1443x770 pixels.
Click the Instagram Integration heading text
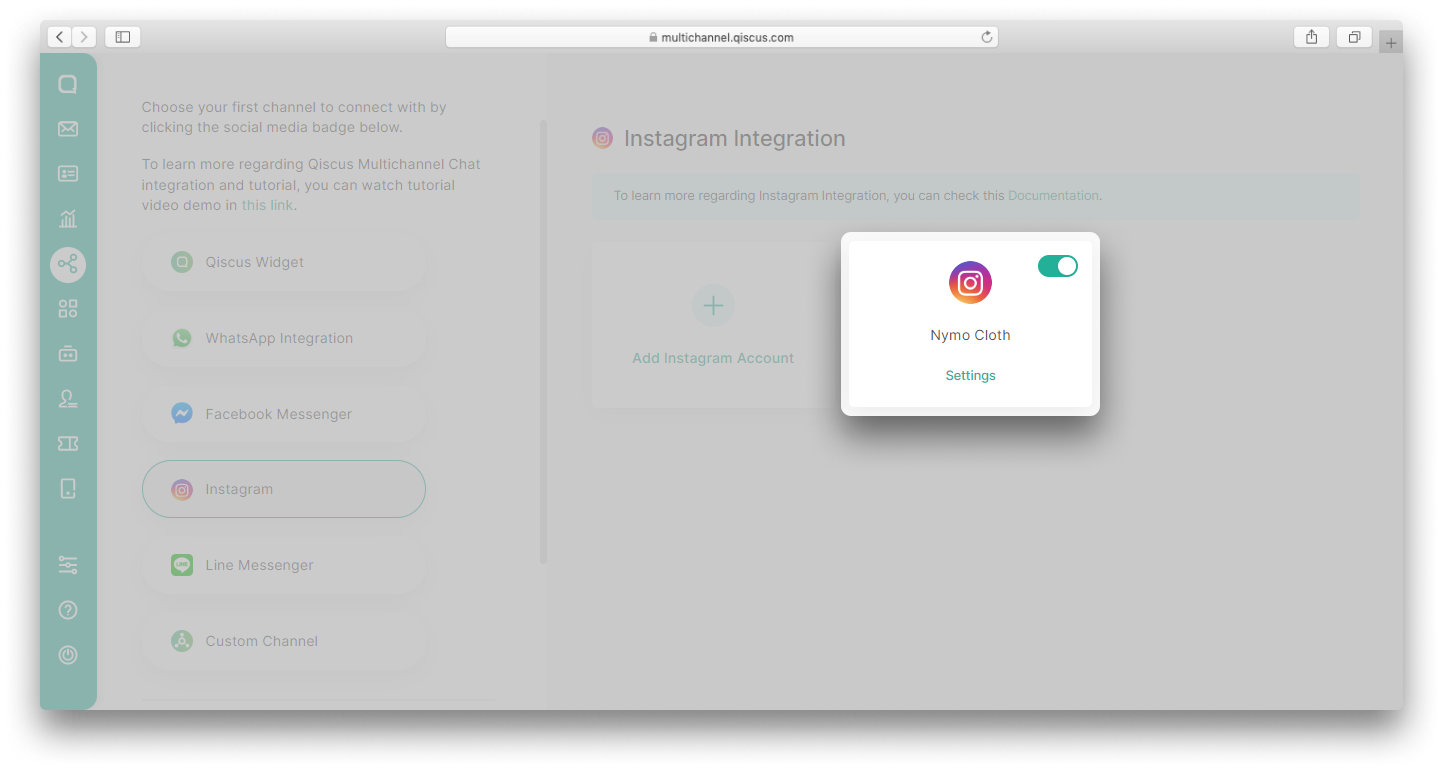click(734, 138)
